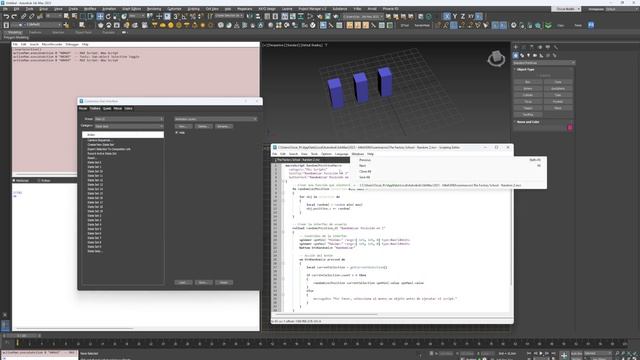Switch to Colors tab in Customize dialog
Viewport: 640px width, 360px height.
tap(128, 109)
